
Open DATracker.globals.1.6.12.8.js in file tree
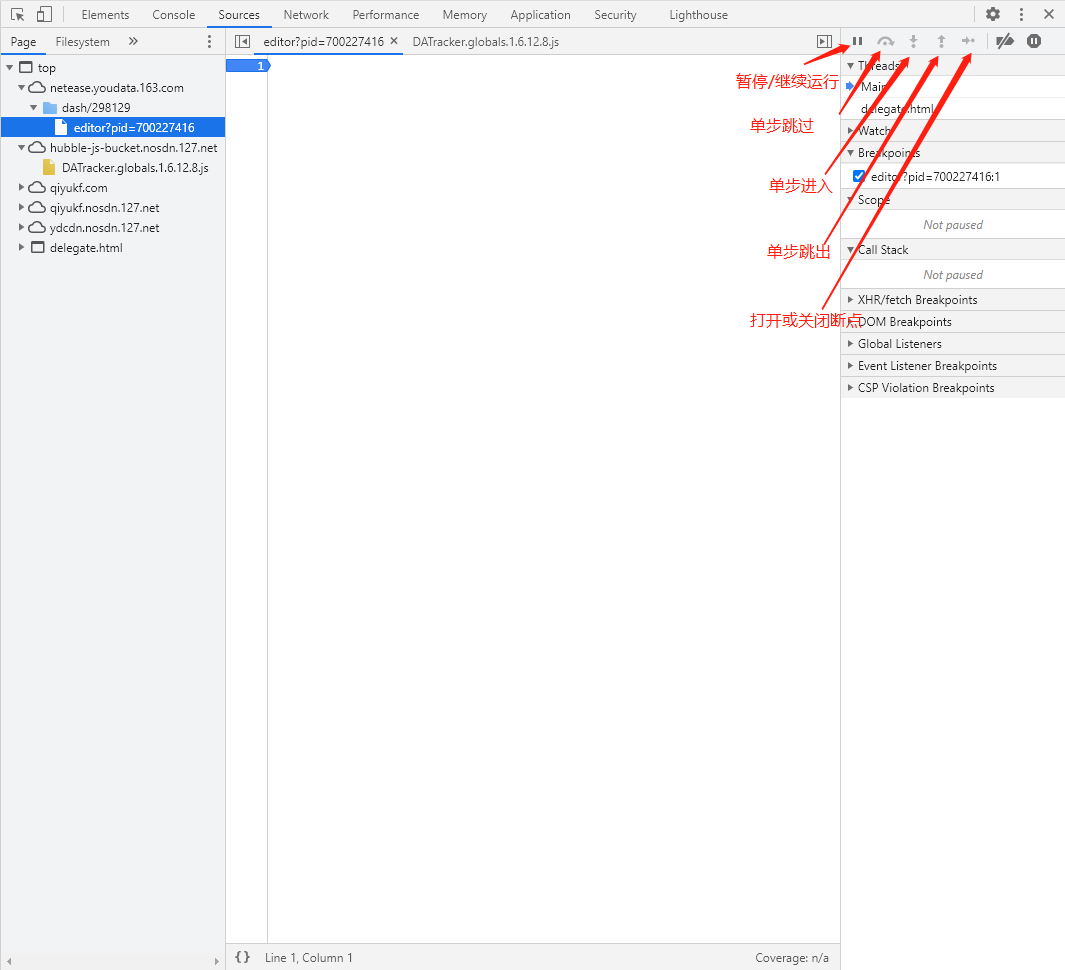click(x=134, y=168)
